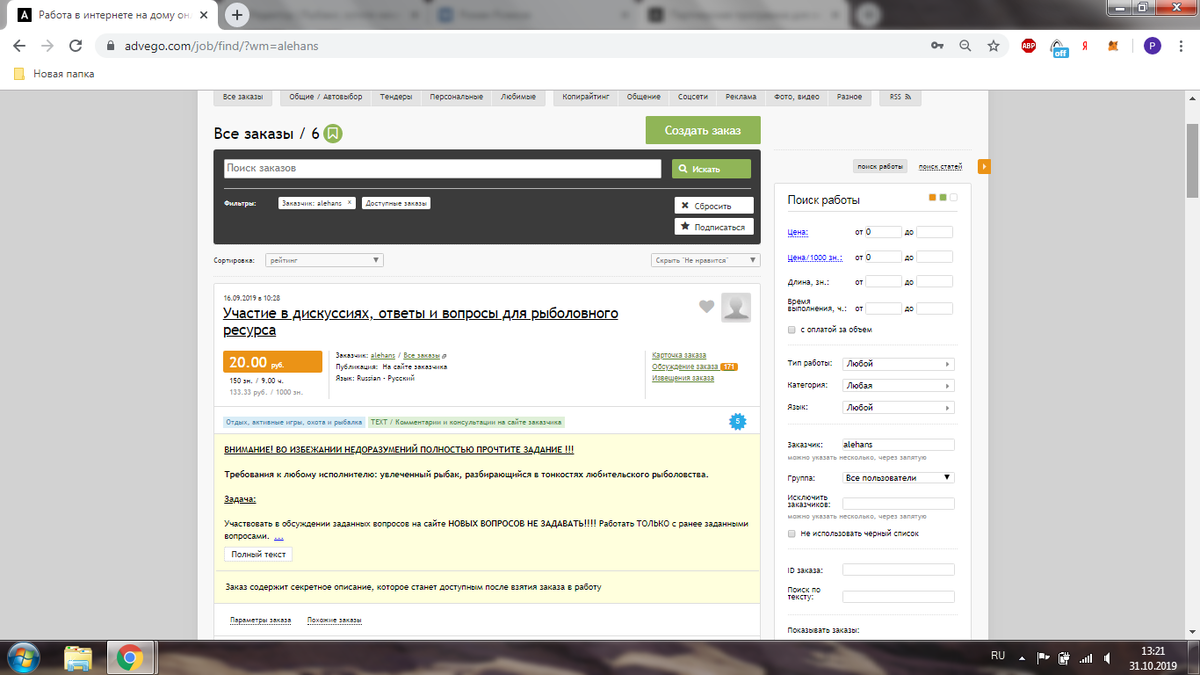Viewport: 1200px width, 675px height.
Task: Check the 'с оплатой за объем' checkbox
Action: (x=793, y=329)
